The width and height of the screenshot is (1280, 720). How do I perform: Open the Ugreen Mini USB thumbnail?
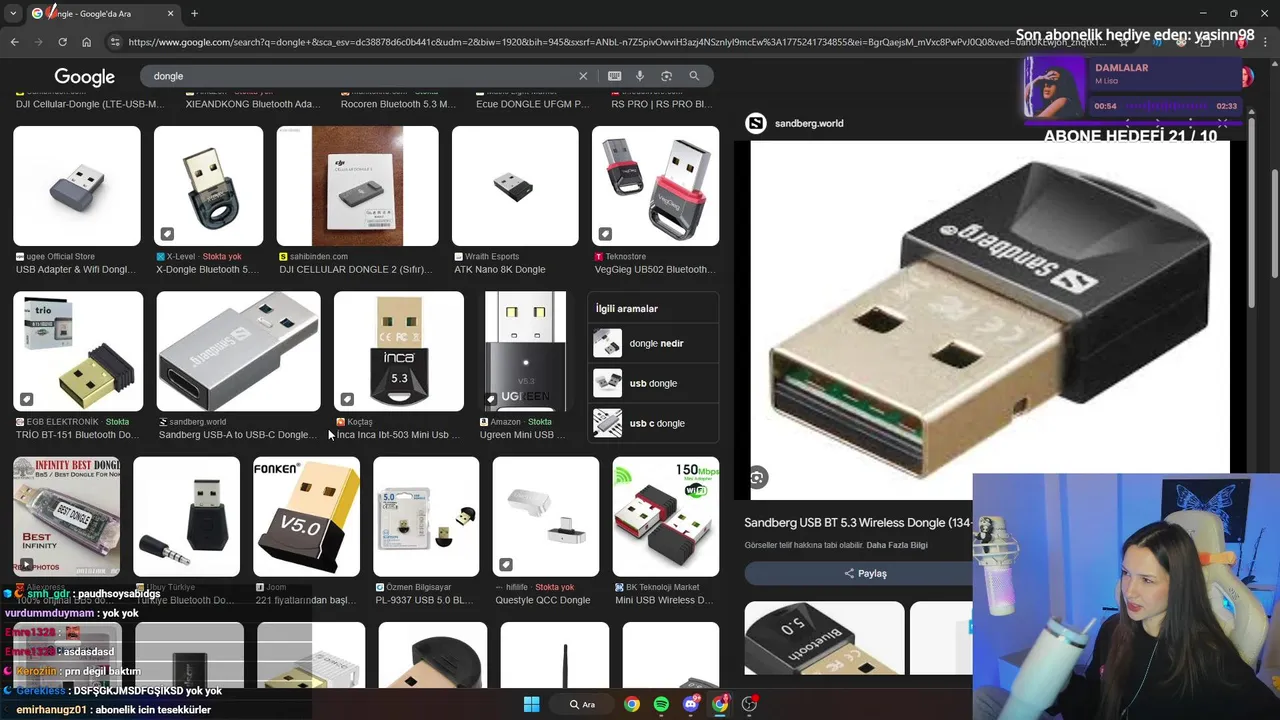pyautogui.click(x=525, y=351)
